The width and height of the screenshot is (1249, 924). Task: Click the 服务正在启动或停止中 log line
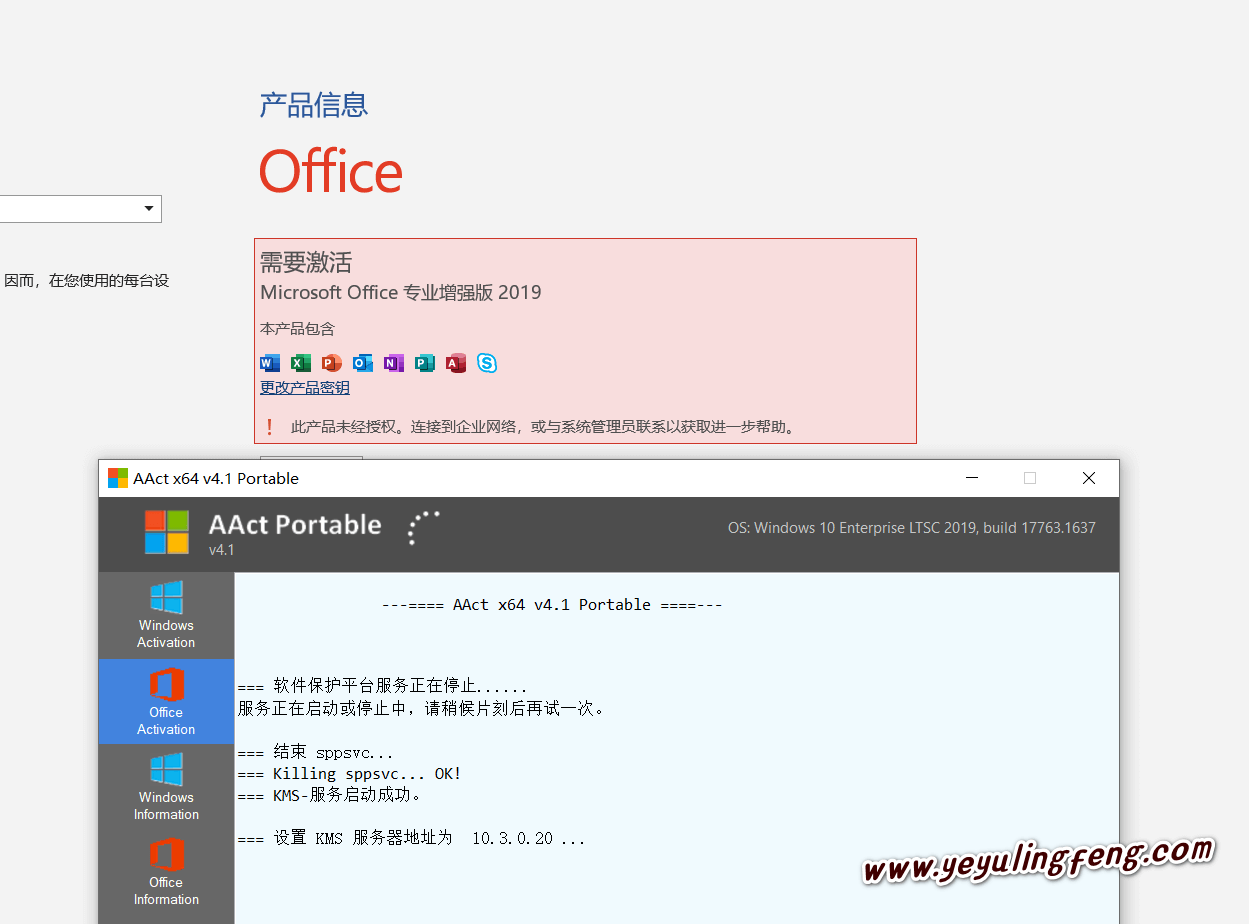[x=421, y=709]
